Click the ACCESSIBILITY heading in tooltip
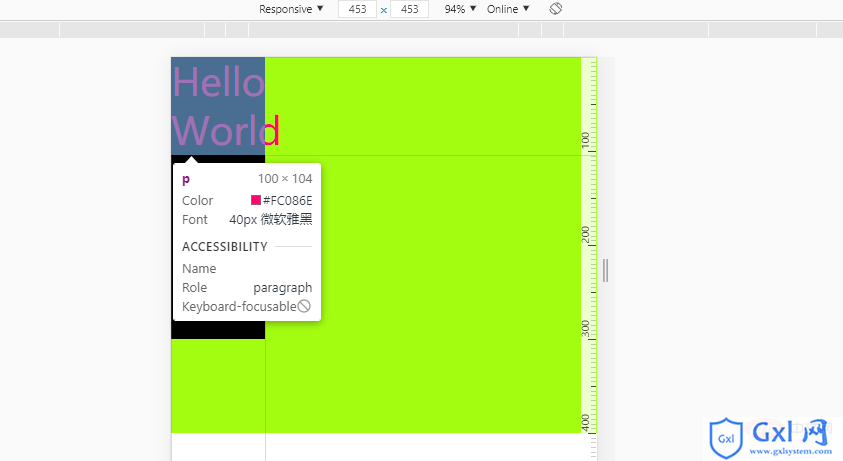 [225, 247]
